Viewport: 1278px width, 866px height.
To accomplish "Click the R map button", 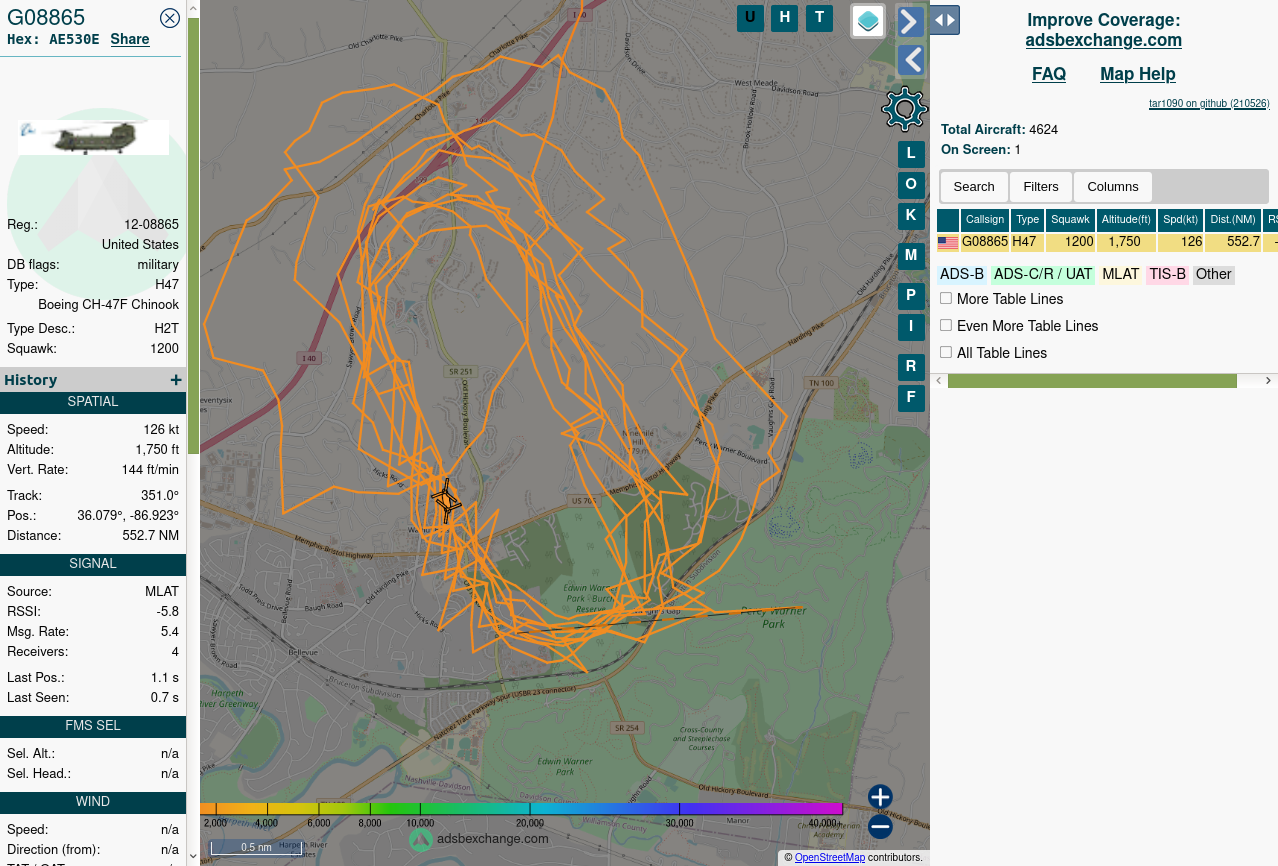I will pyautogui.click(x=911, y=367).
